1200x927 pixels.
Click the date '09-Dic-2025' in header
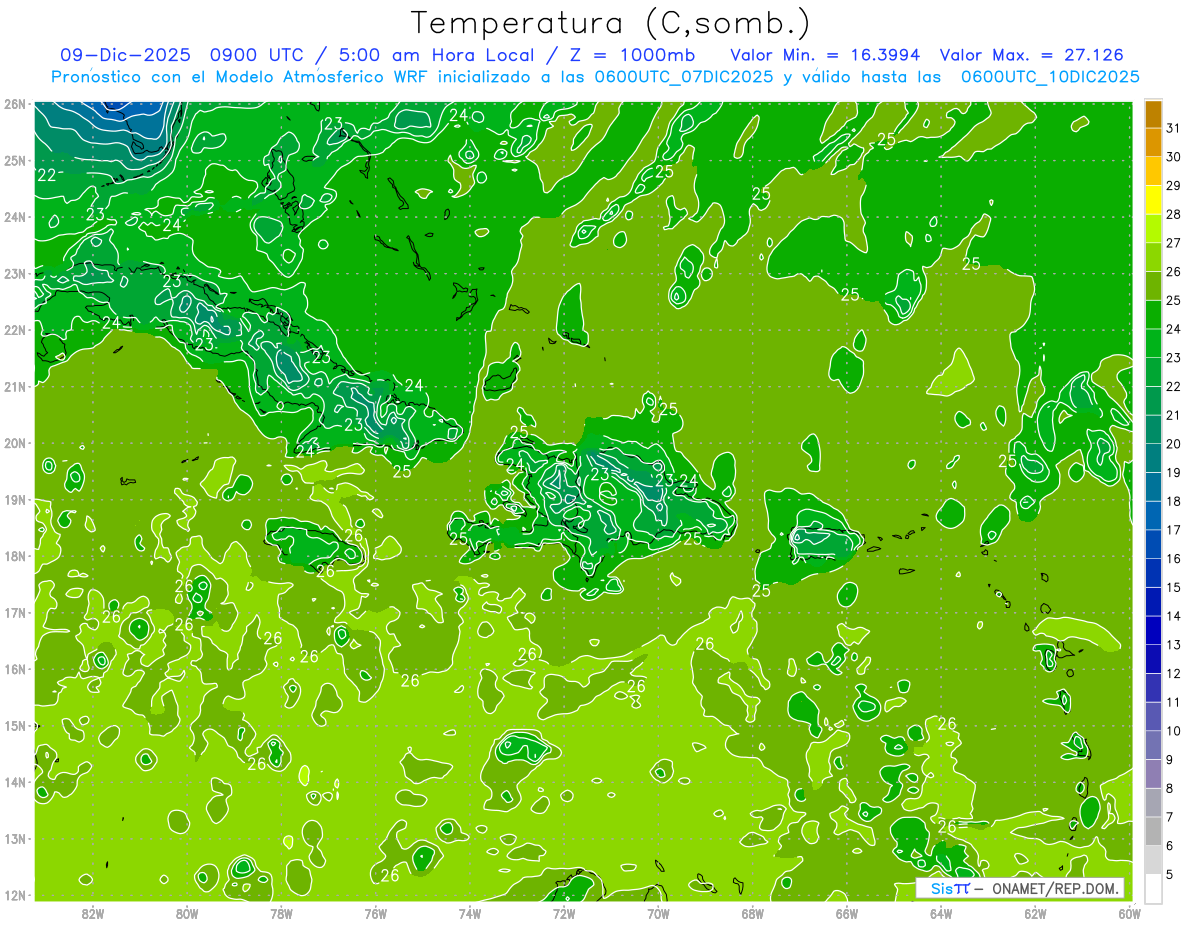(x=128, y=55)
